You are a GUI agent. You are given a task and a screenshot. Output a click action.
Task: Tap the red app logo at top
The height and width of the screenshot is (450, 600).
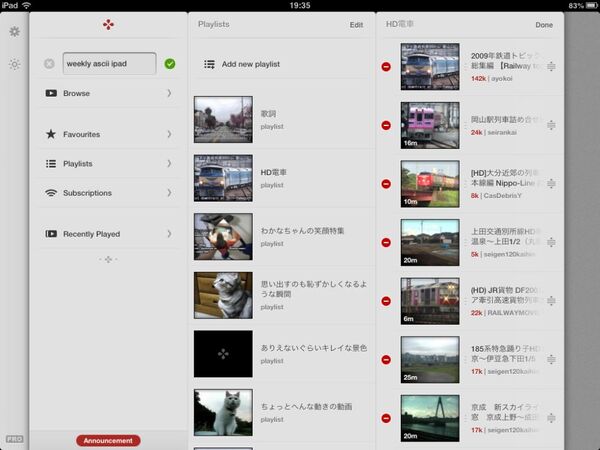tap(109, 24)
